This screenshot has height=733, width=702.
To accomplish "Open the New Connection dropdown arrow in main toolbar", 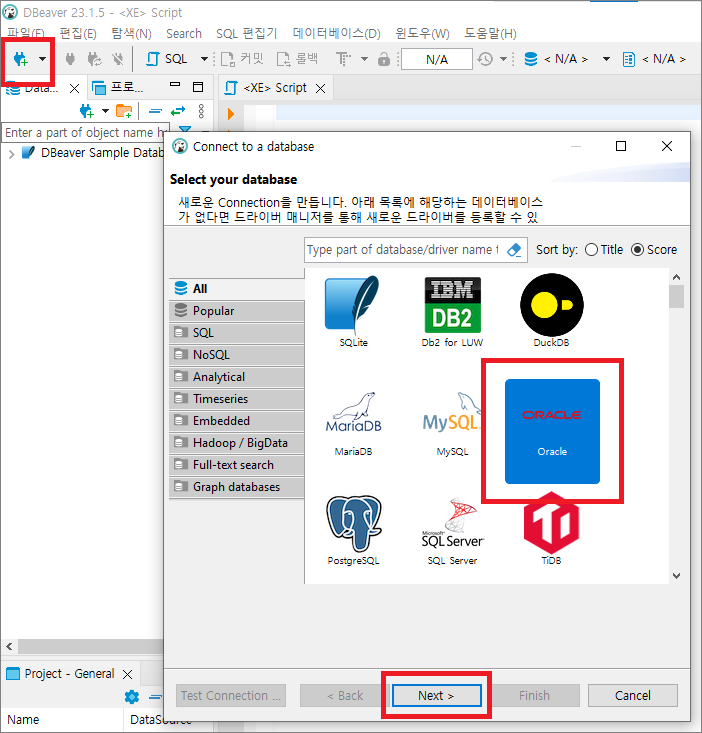I will pos(43,59).
